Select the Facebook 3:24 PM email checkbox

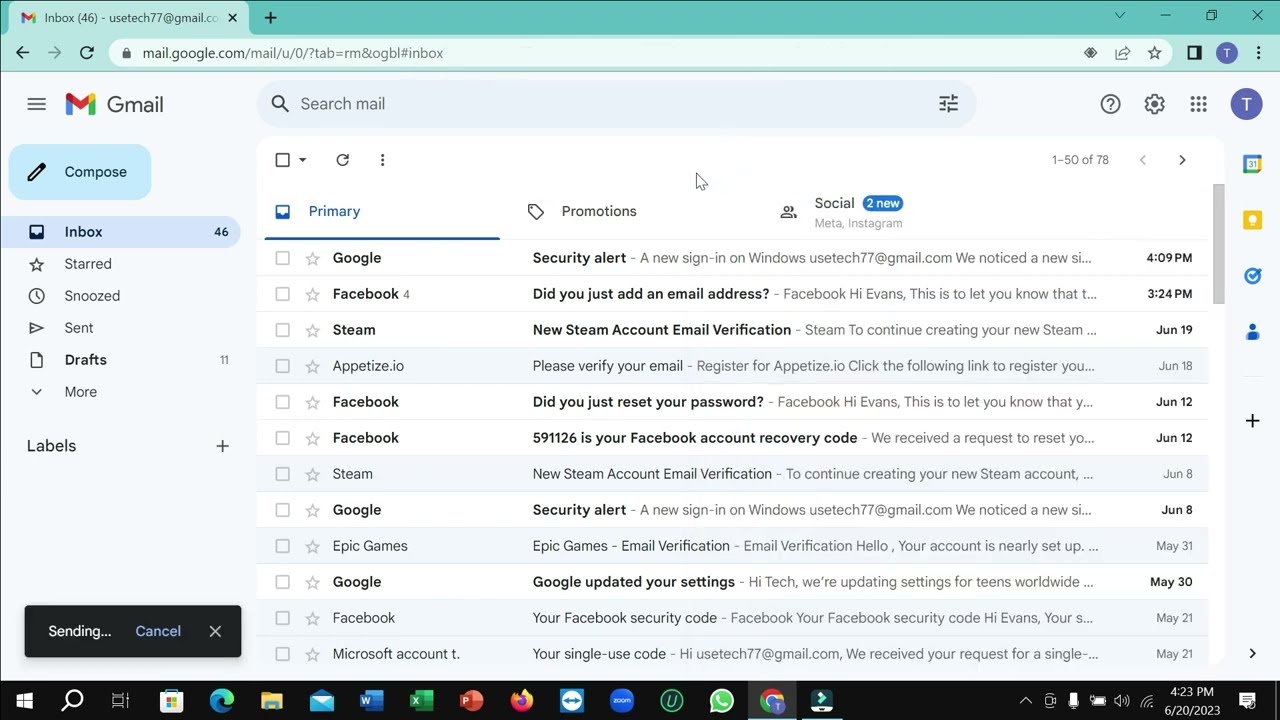[282, 294]
